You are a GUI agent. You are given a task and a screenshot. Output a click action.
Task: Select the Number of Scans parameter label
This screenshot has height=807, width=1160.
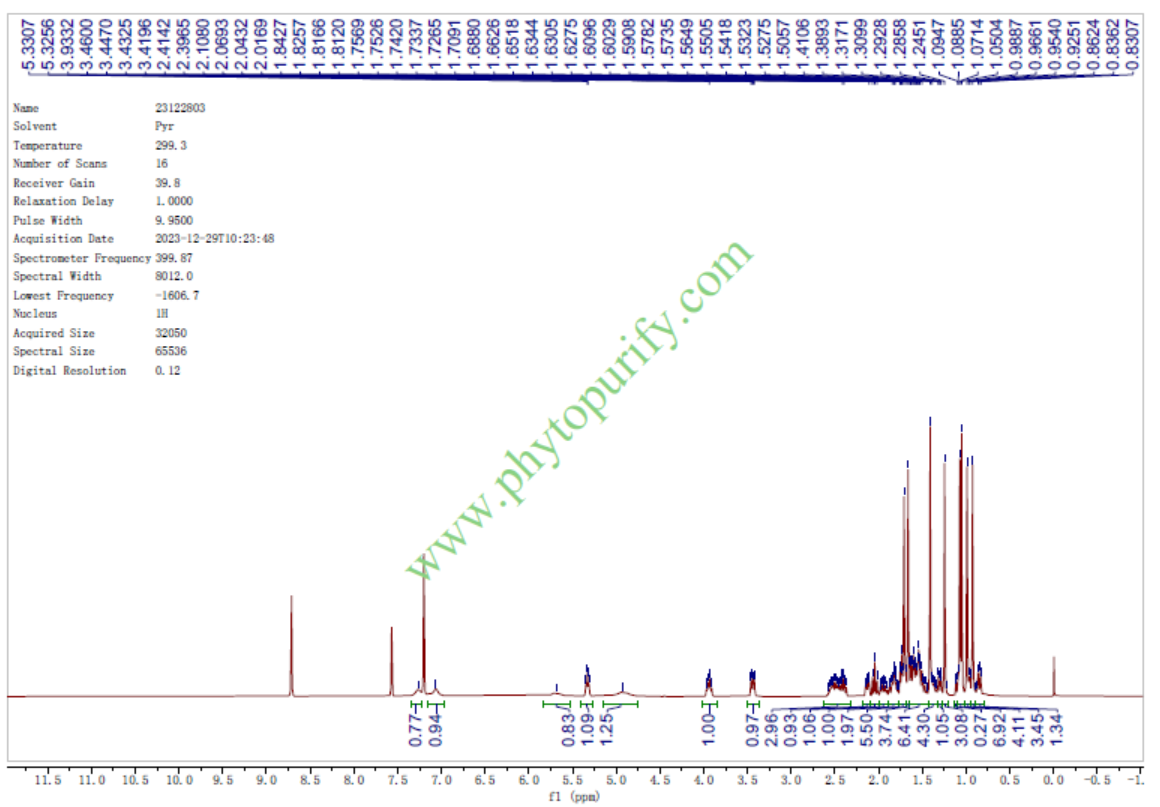click(60, 164)
